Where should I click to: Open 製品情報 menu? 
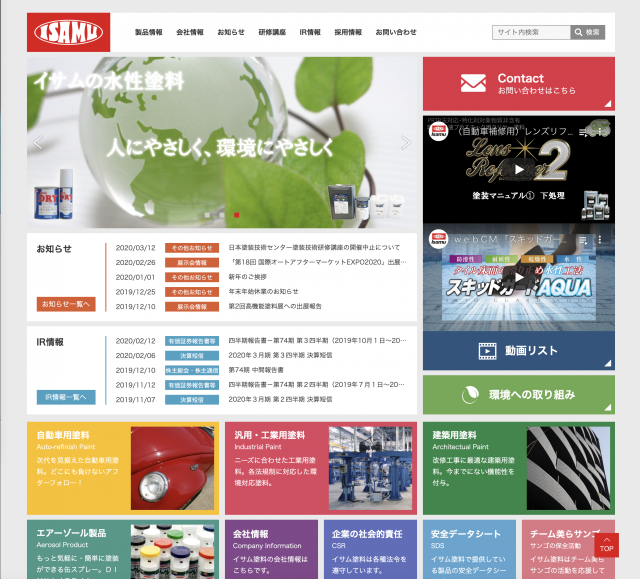pos(149,32)
